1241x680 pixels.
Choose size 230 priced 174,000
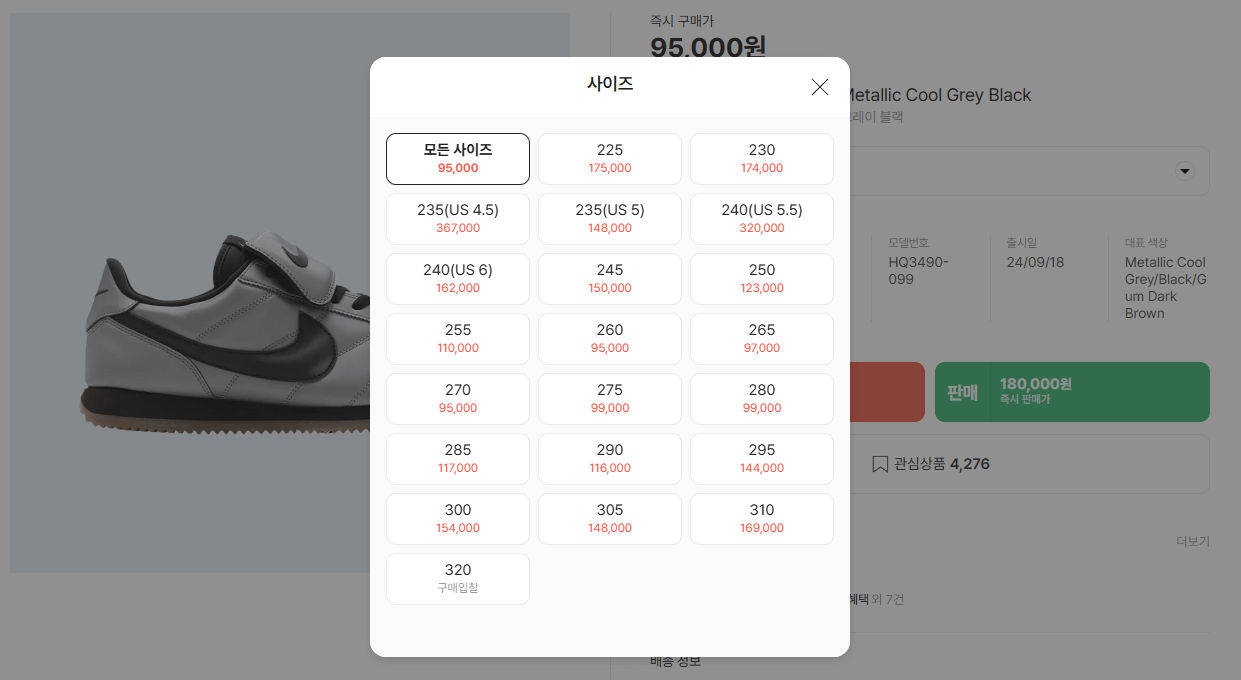pyautogui.click(x=762, y=159)
